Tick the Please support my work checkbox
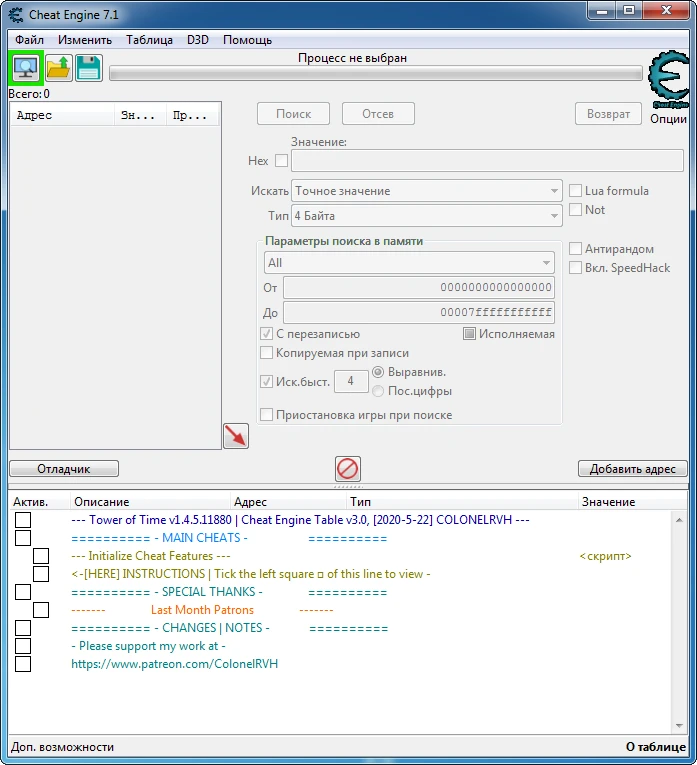The width and height of the screenshot is (697, 765). click(x=23, y=646)
